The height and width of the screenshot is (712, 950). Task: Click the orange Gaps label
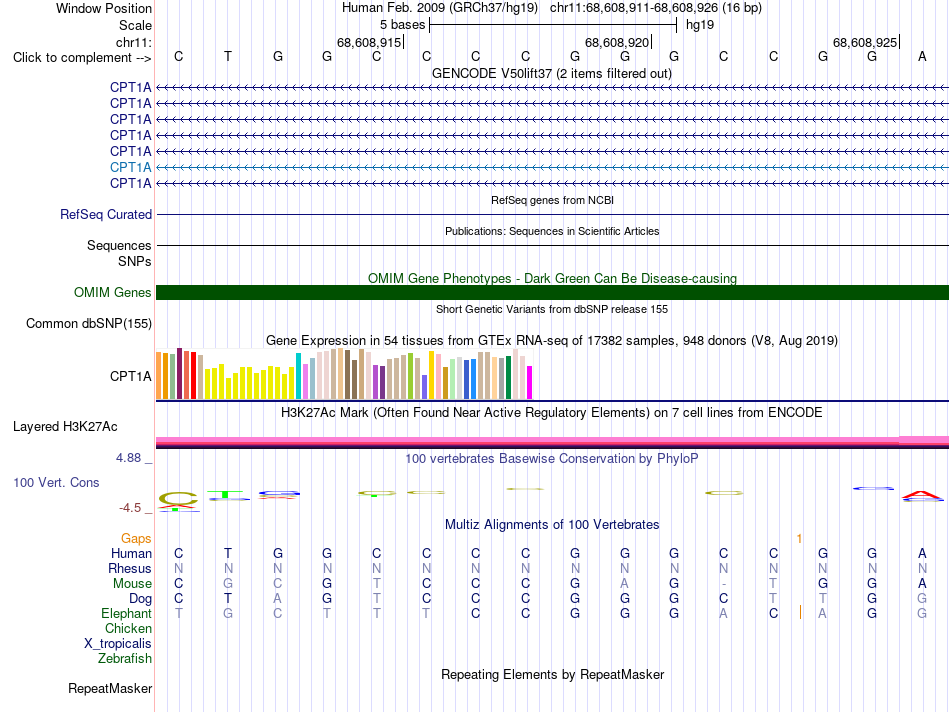pos(136,539)
